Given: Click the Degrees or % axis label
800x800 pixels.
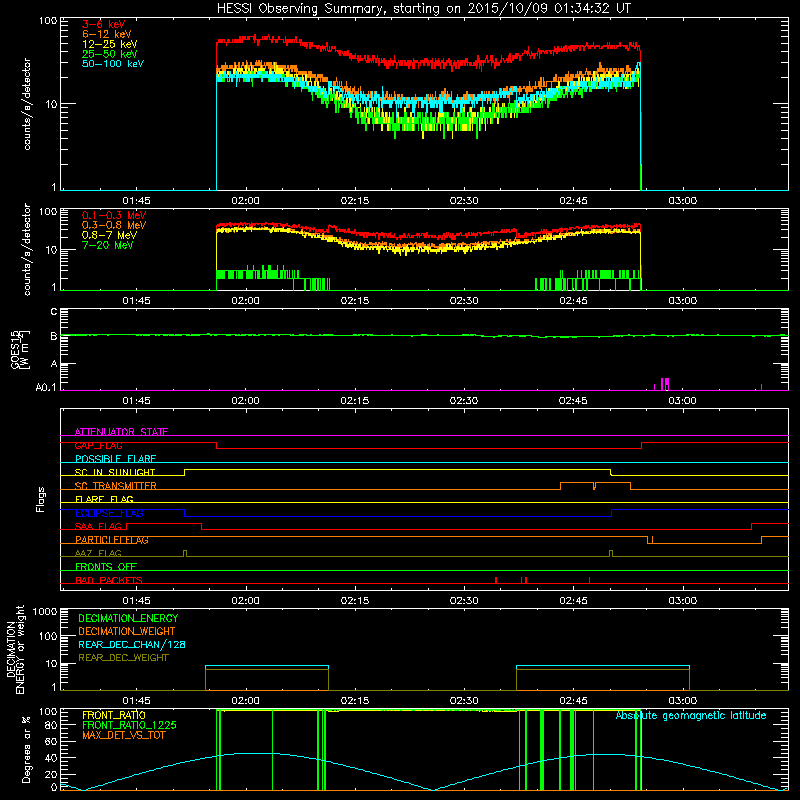Looking at the screenshot, I should 26,749.
